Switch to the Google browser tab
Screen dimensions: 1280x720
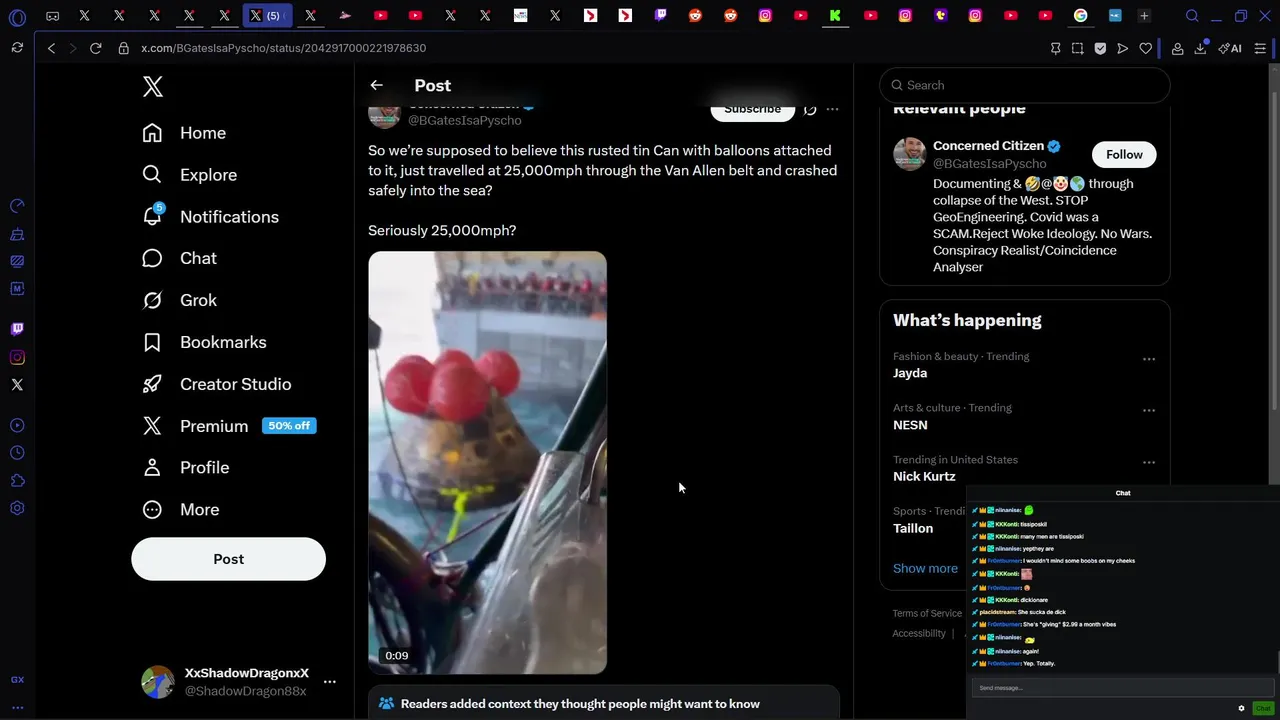1080,16
